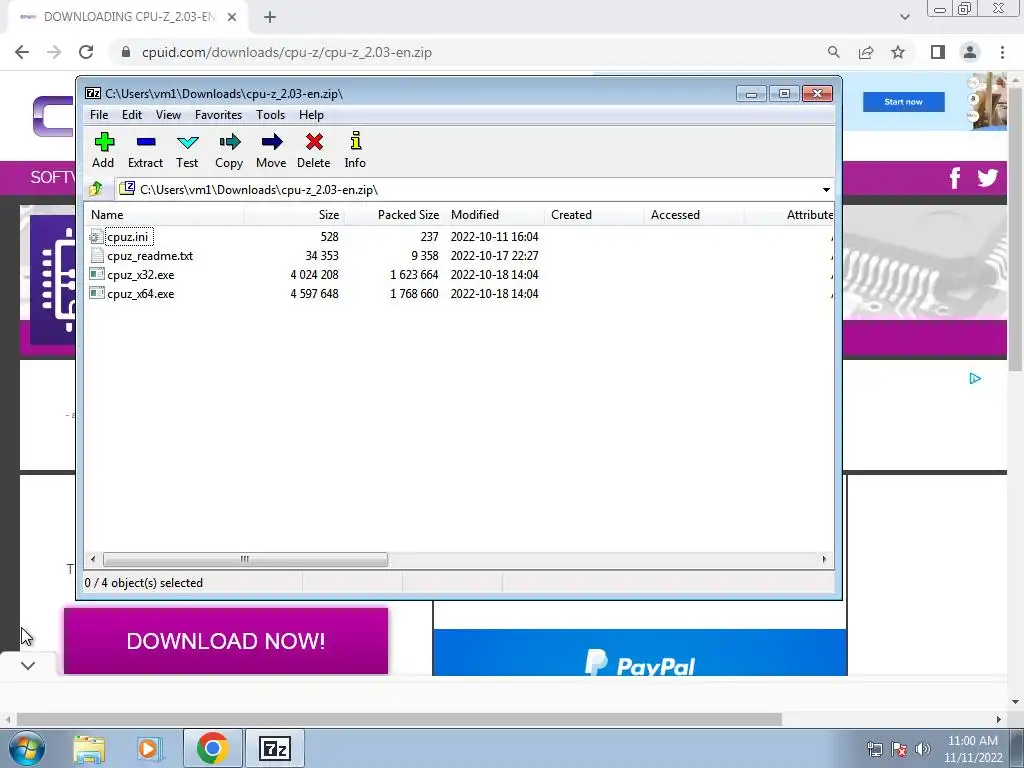Toggle the Chrome side panel icon
Image resolution: width=1024 pixels, height=768 pixels.
938,52
